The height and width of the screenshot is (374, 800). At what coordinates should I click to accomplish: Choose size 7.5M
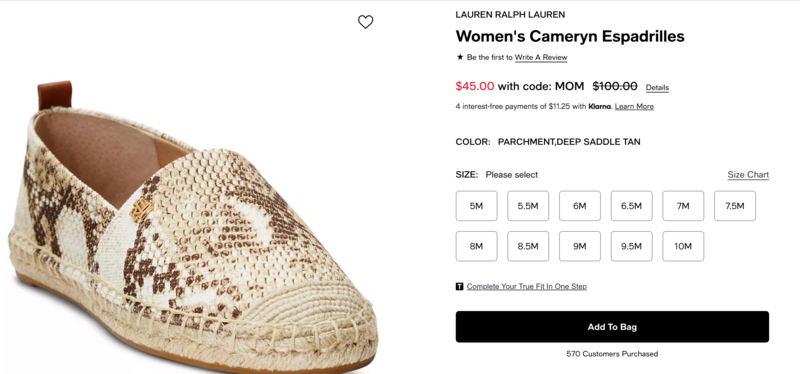(735, 206)
